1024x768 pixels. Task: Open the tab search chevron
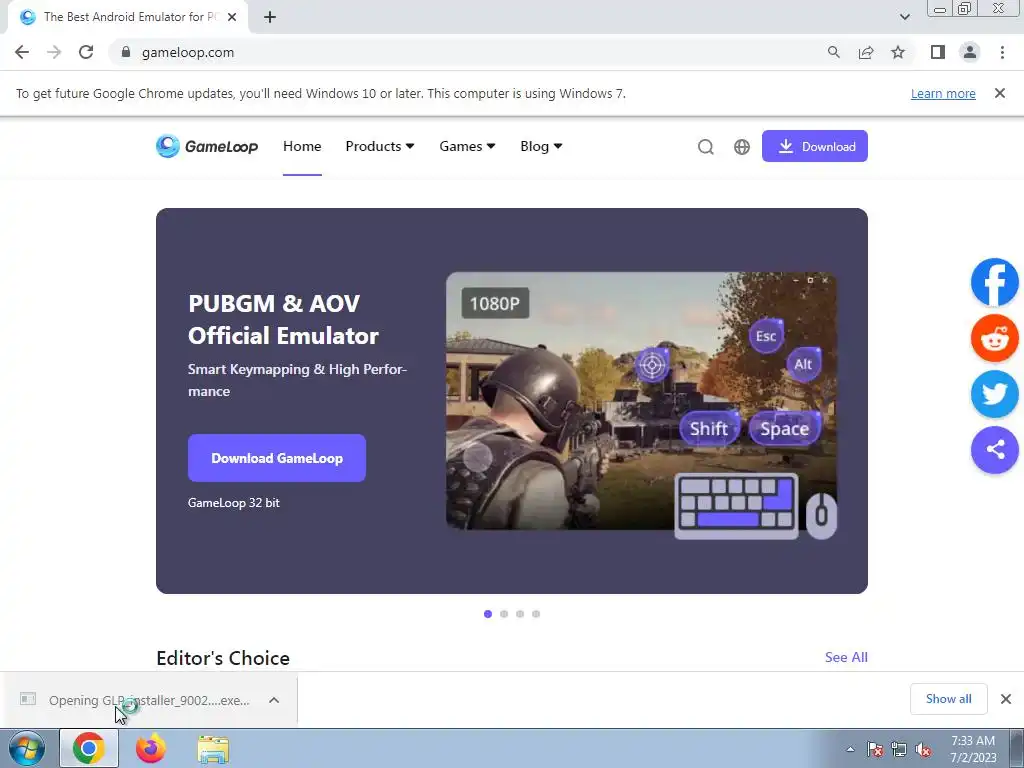coord(904,17)
